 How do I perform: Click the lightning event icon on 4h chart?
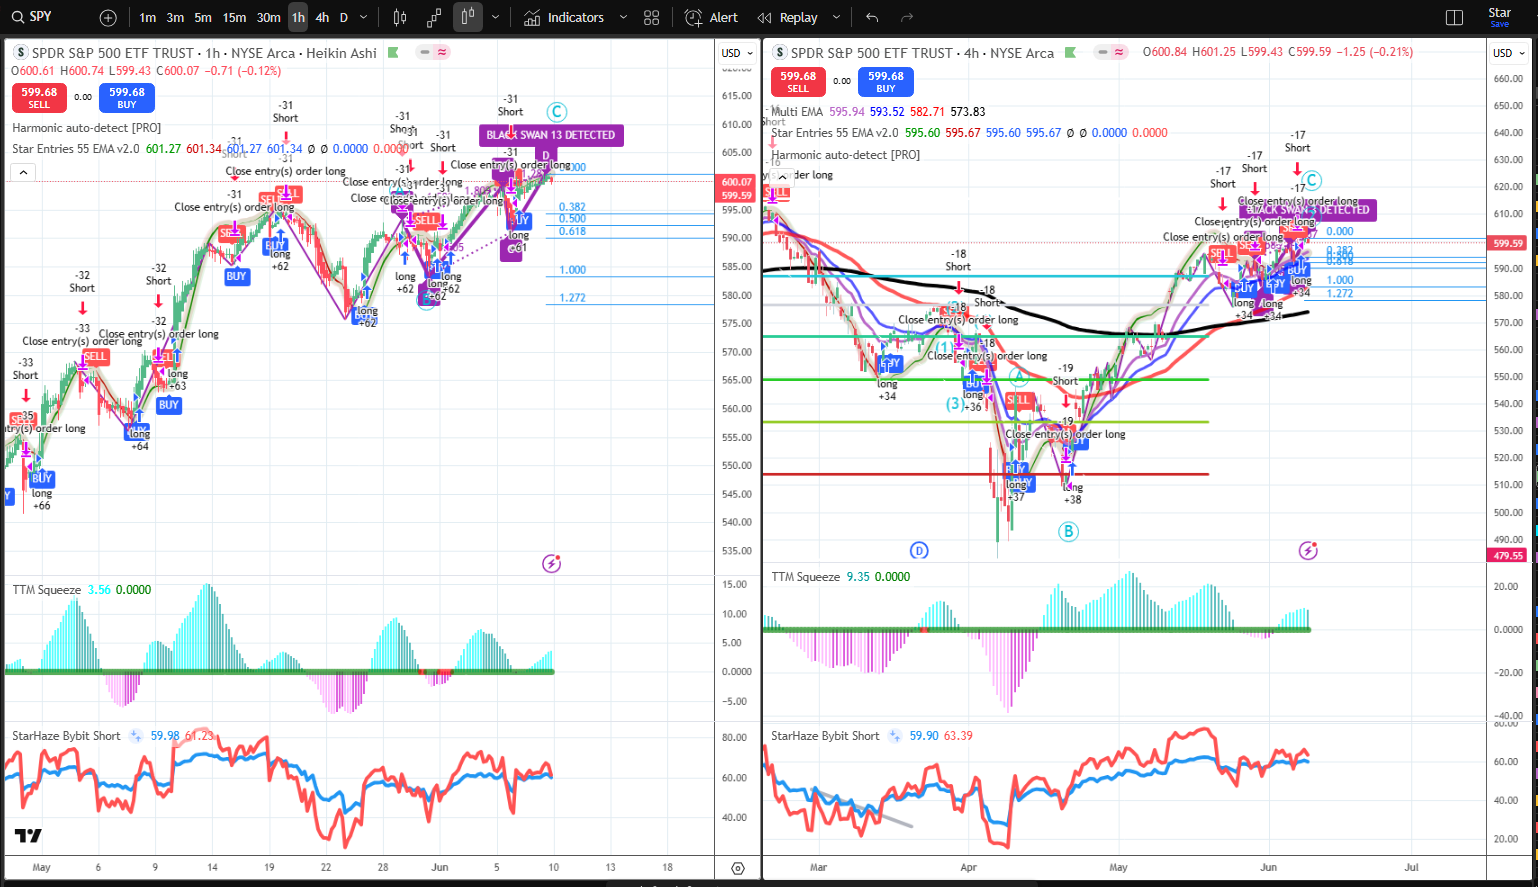(1308, 551)
